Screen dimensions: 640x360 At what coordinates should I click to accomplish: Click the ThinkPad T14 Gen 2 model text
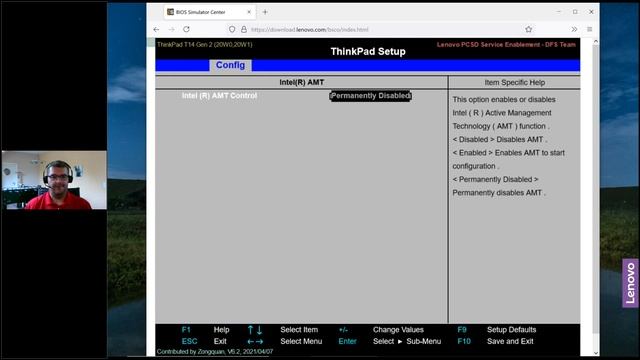coord(204,44)
